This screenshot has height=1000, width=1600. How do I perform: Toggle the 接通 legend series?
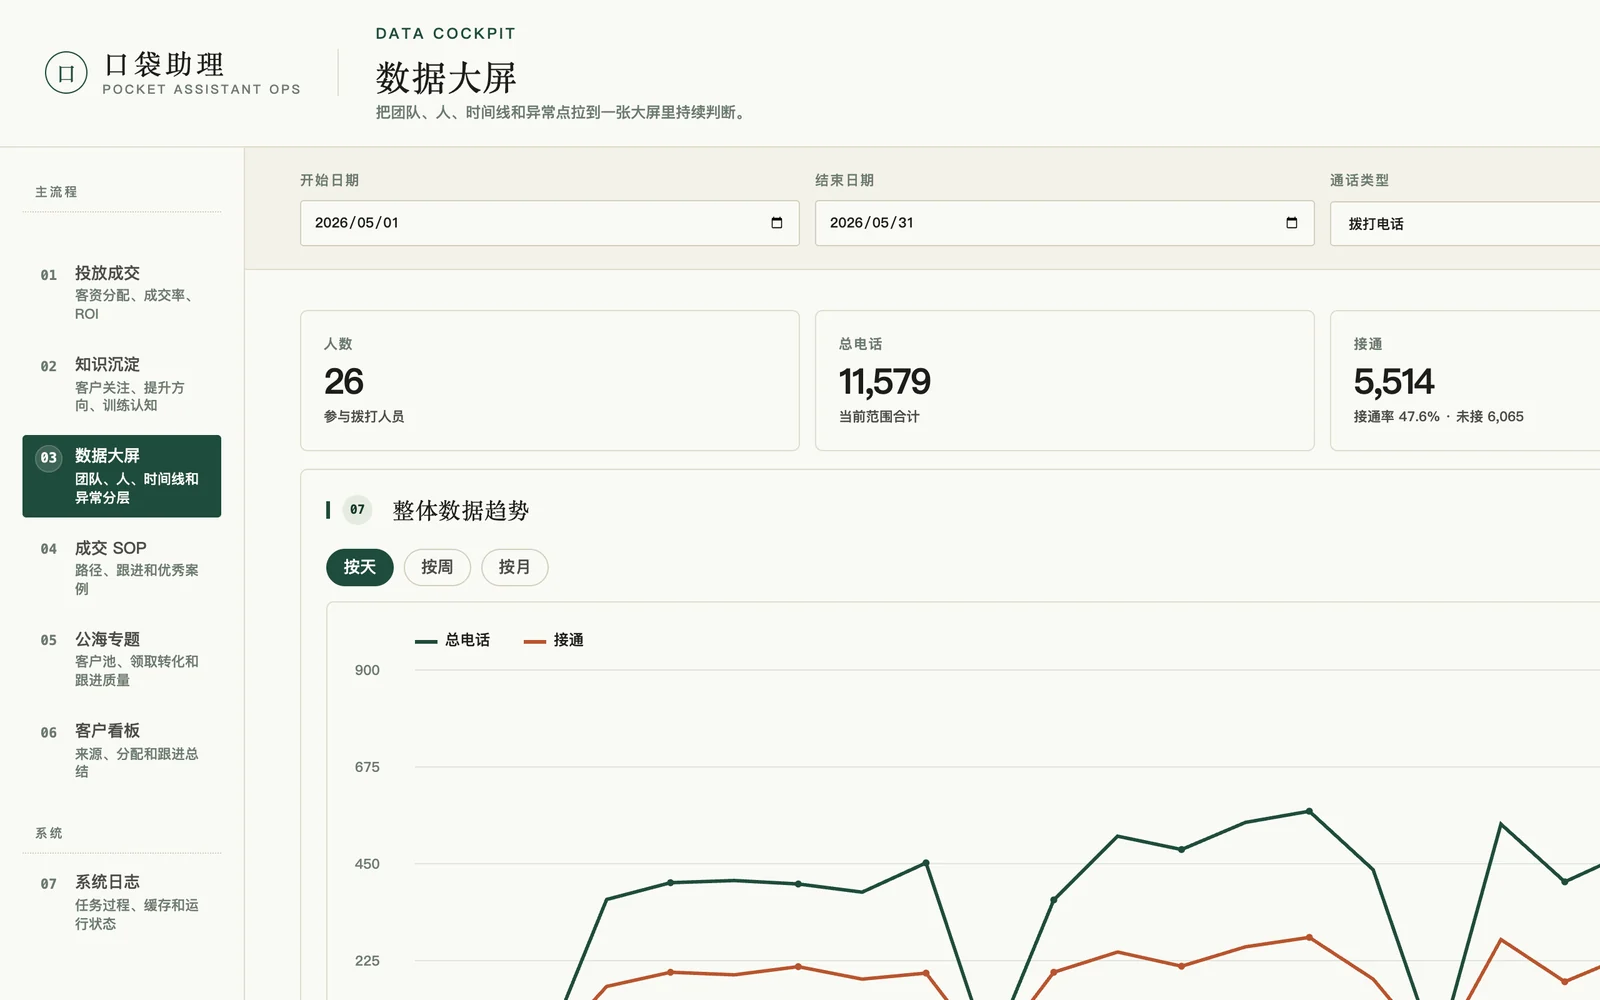click(554, 640)
